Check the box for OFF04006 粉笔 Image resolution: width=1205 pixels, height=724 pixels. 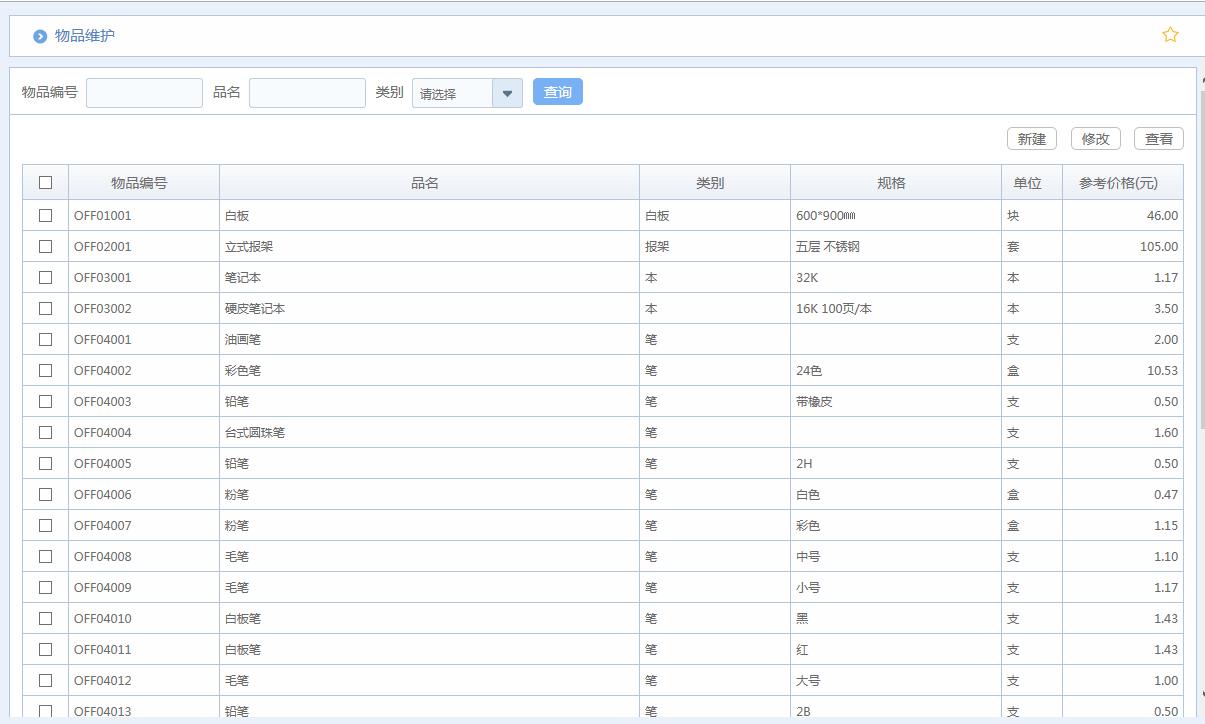(x=45, y=494)
